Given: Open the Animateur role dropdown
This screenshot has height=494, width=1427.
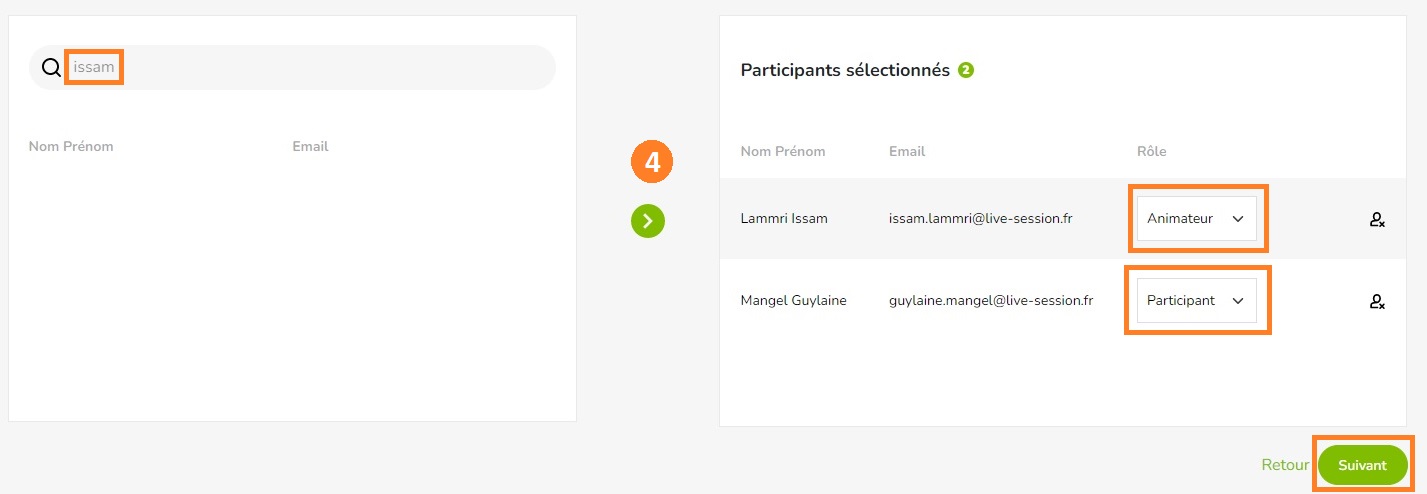Looking at the screenshot, I should coord(1196,218).
